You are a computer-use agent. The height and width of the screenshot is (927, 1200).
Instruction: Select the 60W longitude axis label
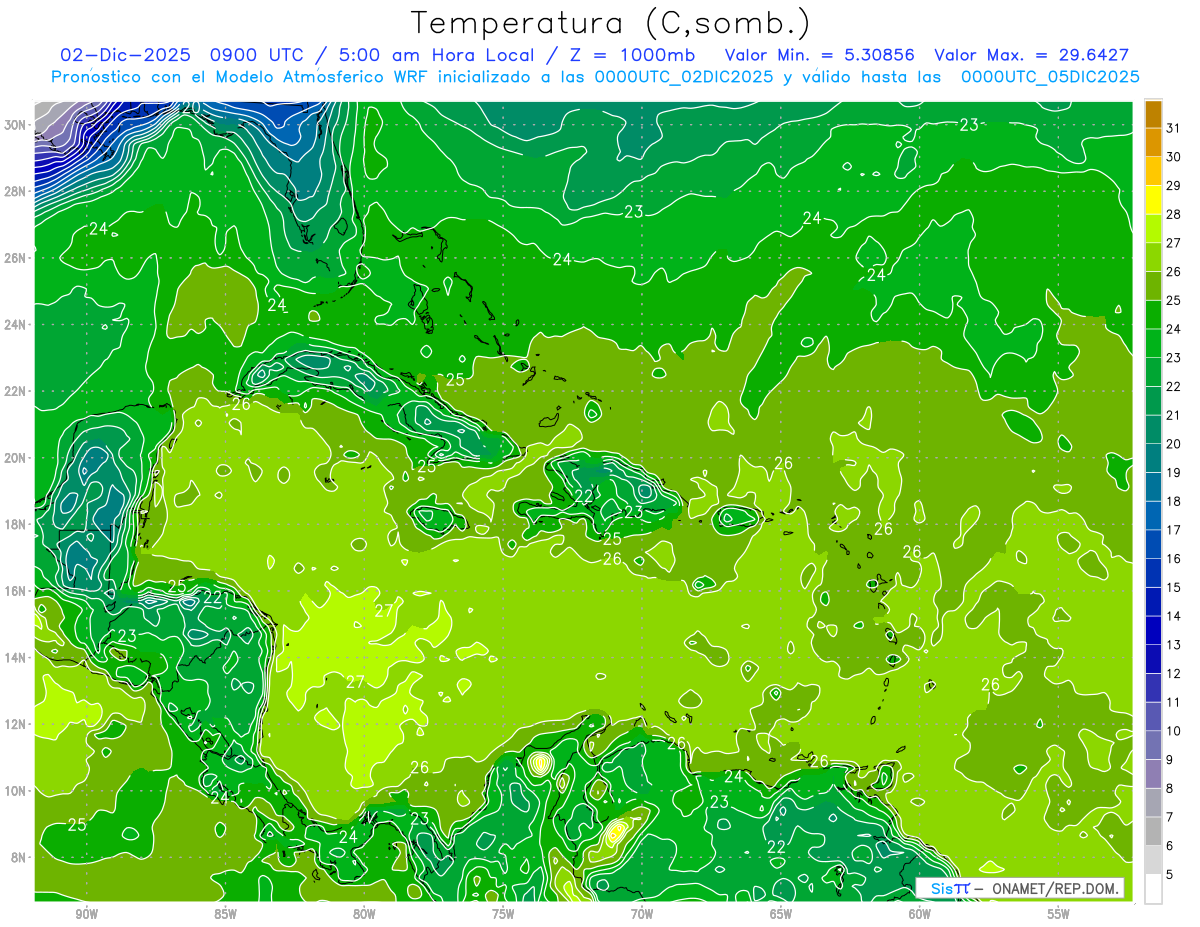(x=920, y=914)
